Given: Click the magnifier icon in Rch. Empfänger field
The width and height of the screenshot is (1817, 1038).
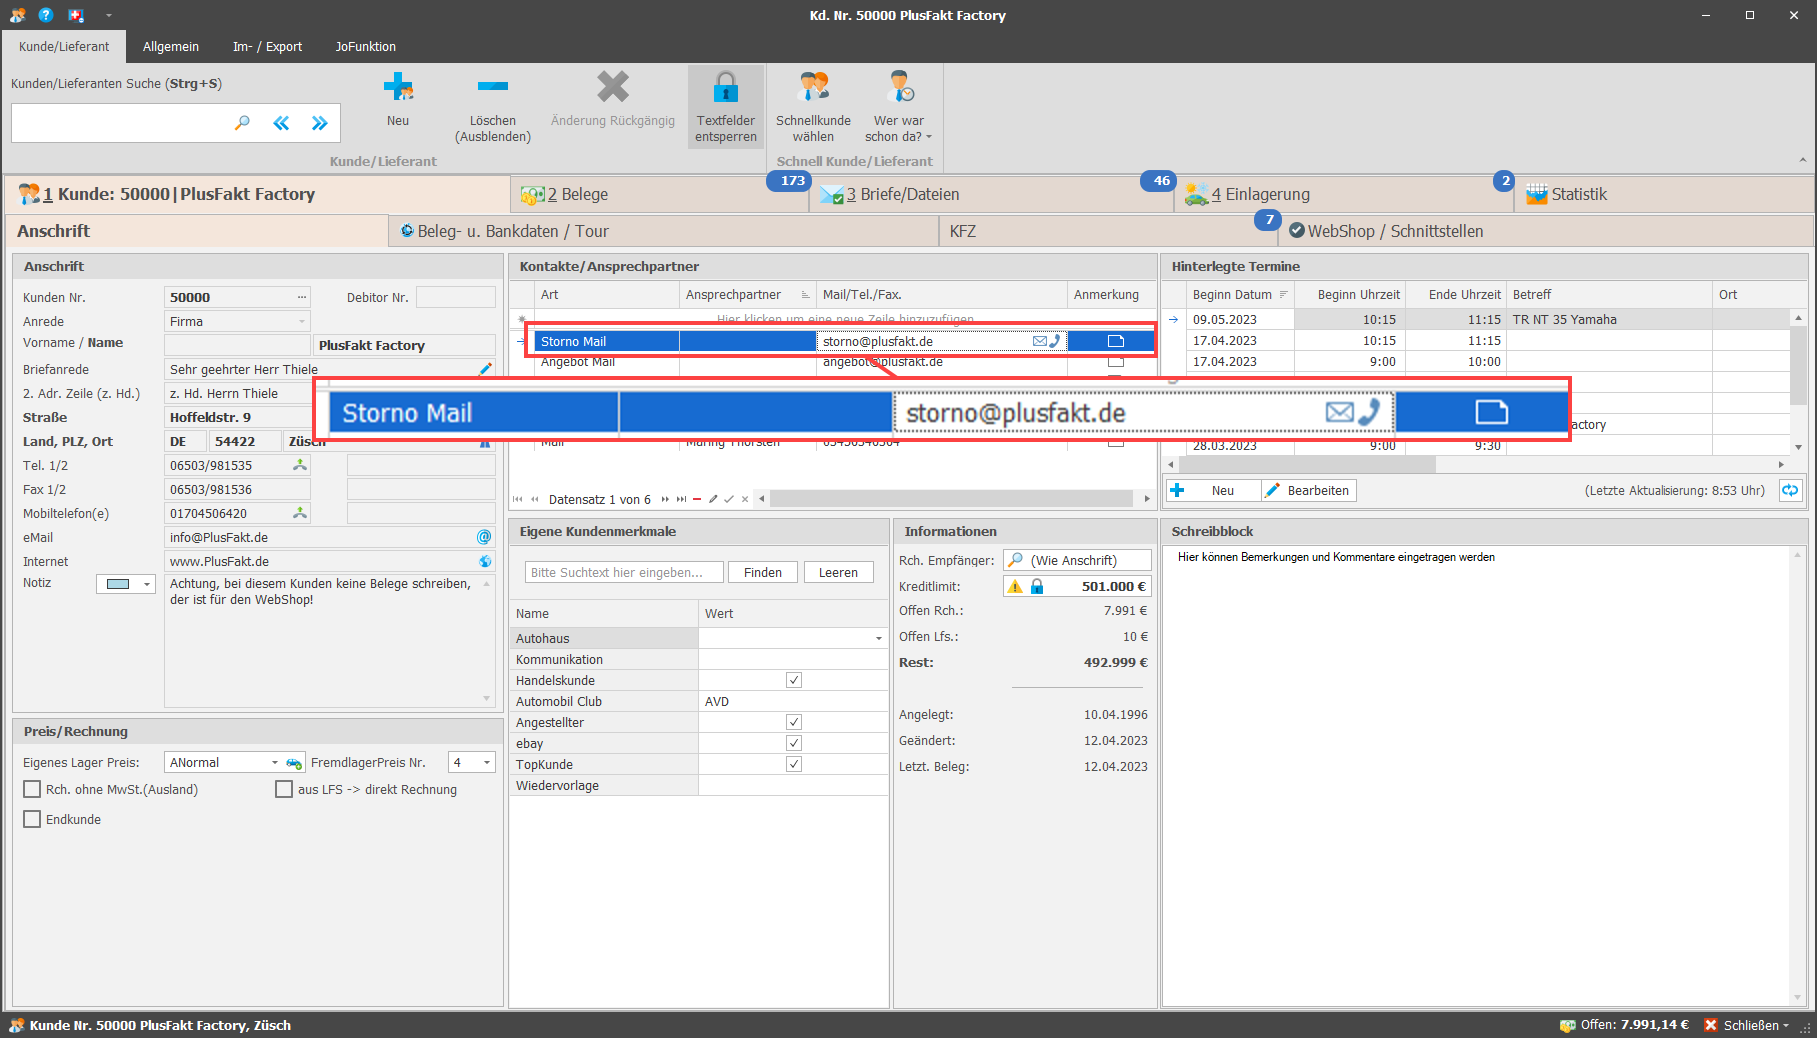Looking at the screenshot, I should [x=1015, y=560].
